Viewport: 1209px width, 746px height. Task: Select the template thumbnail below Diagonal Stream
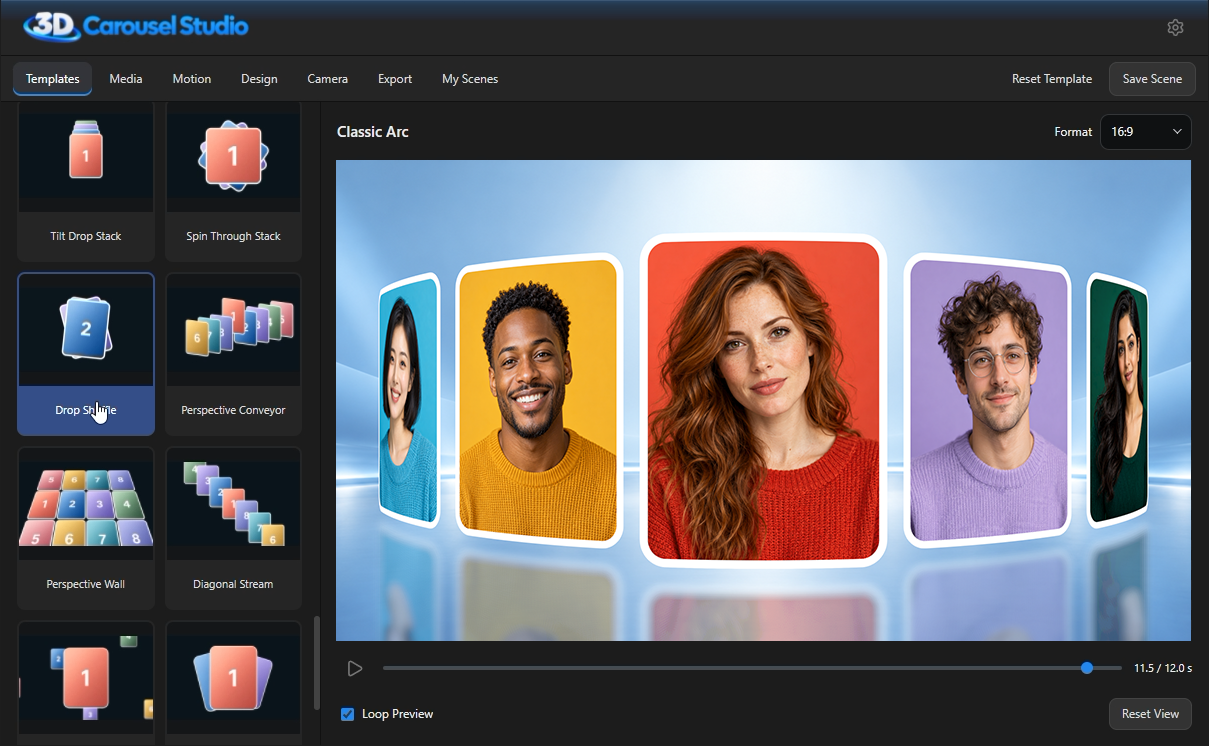233,680
